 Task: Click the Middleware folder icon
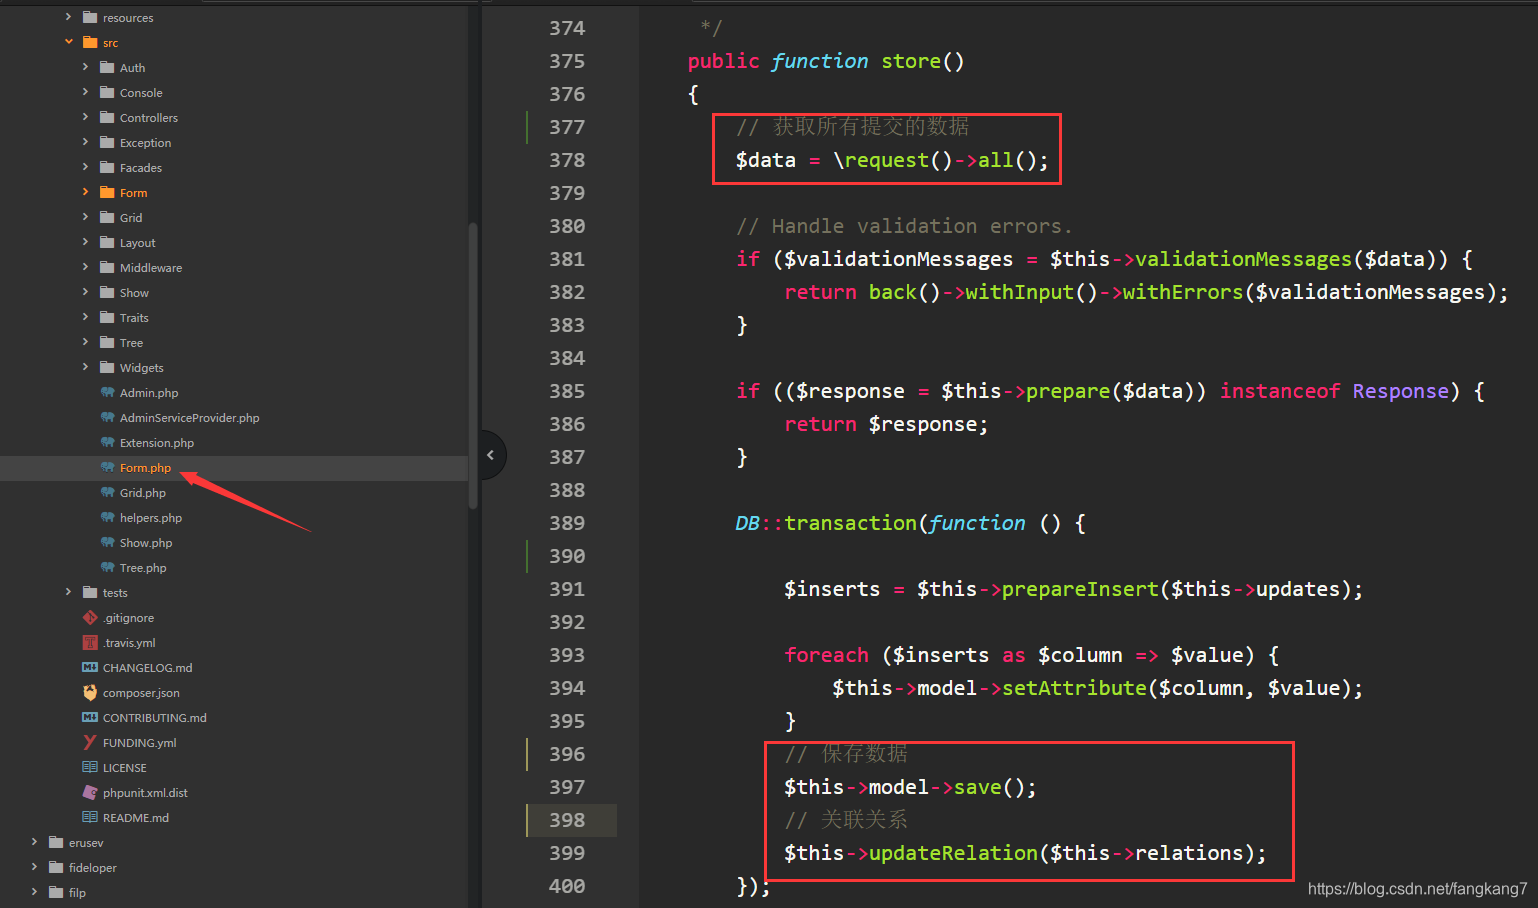pyautogui.click(x=107, y=267)
